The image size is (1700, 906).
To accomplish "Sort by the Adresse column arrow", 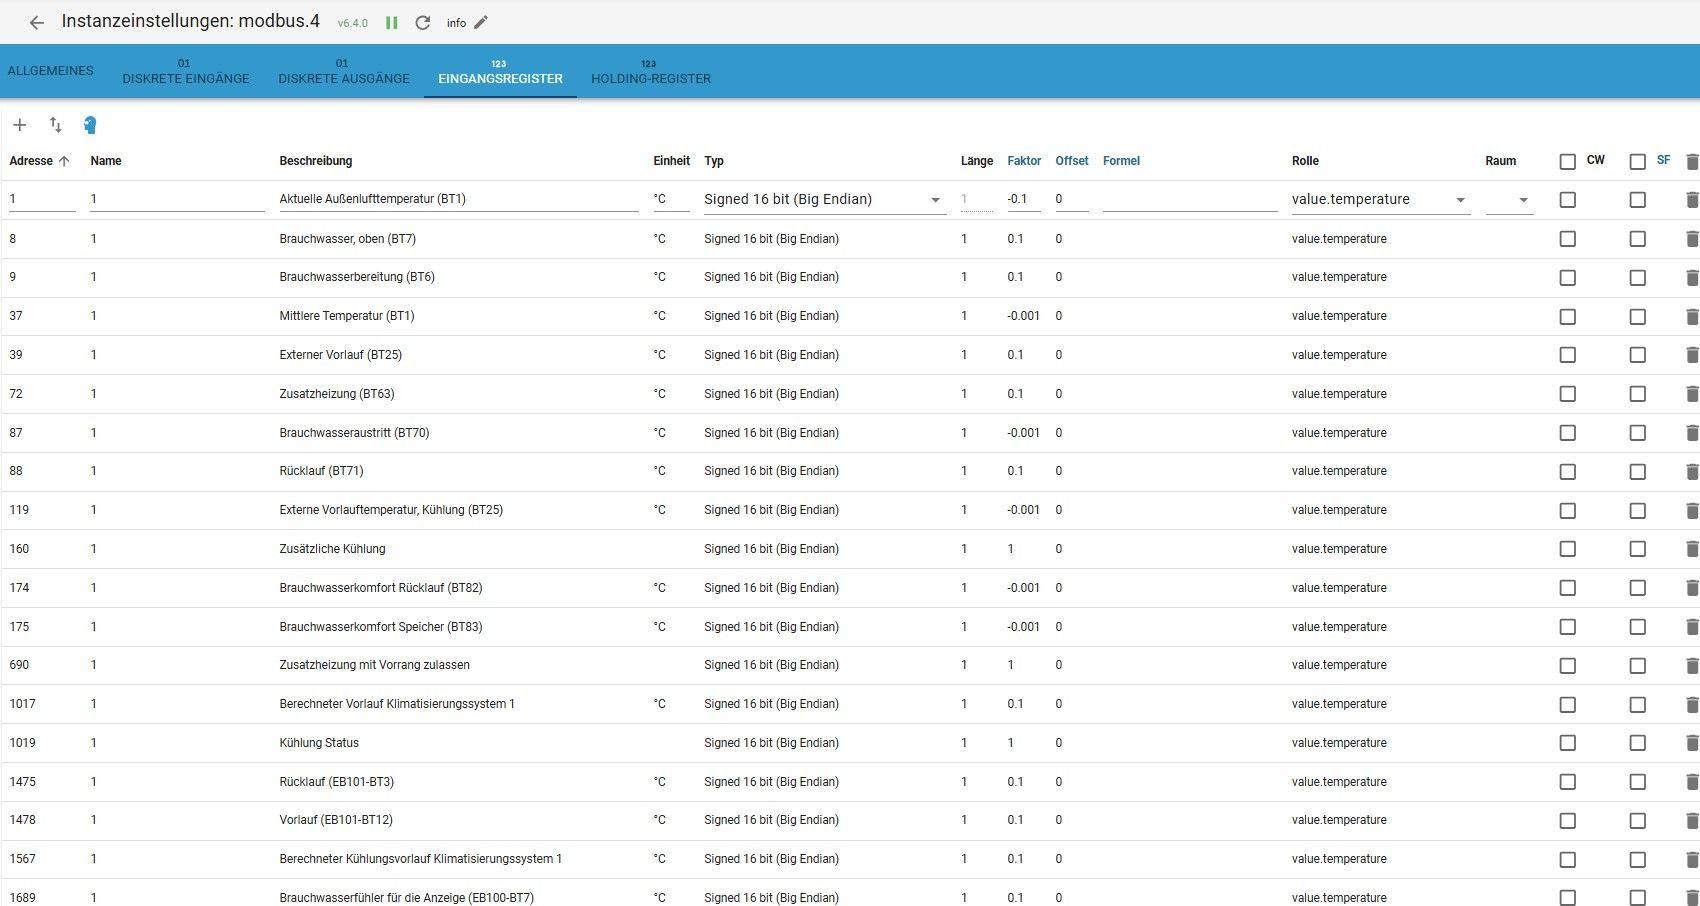I will coord(64,161).
